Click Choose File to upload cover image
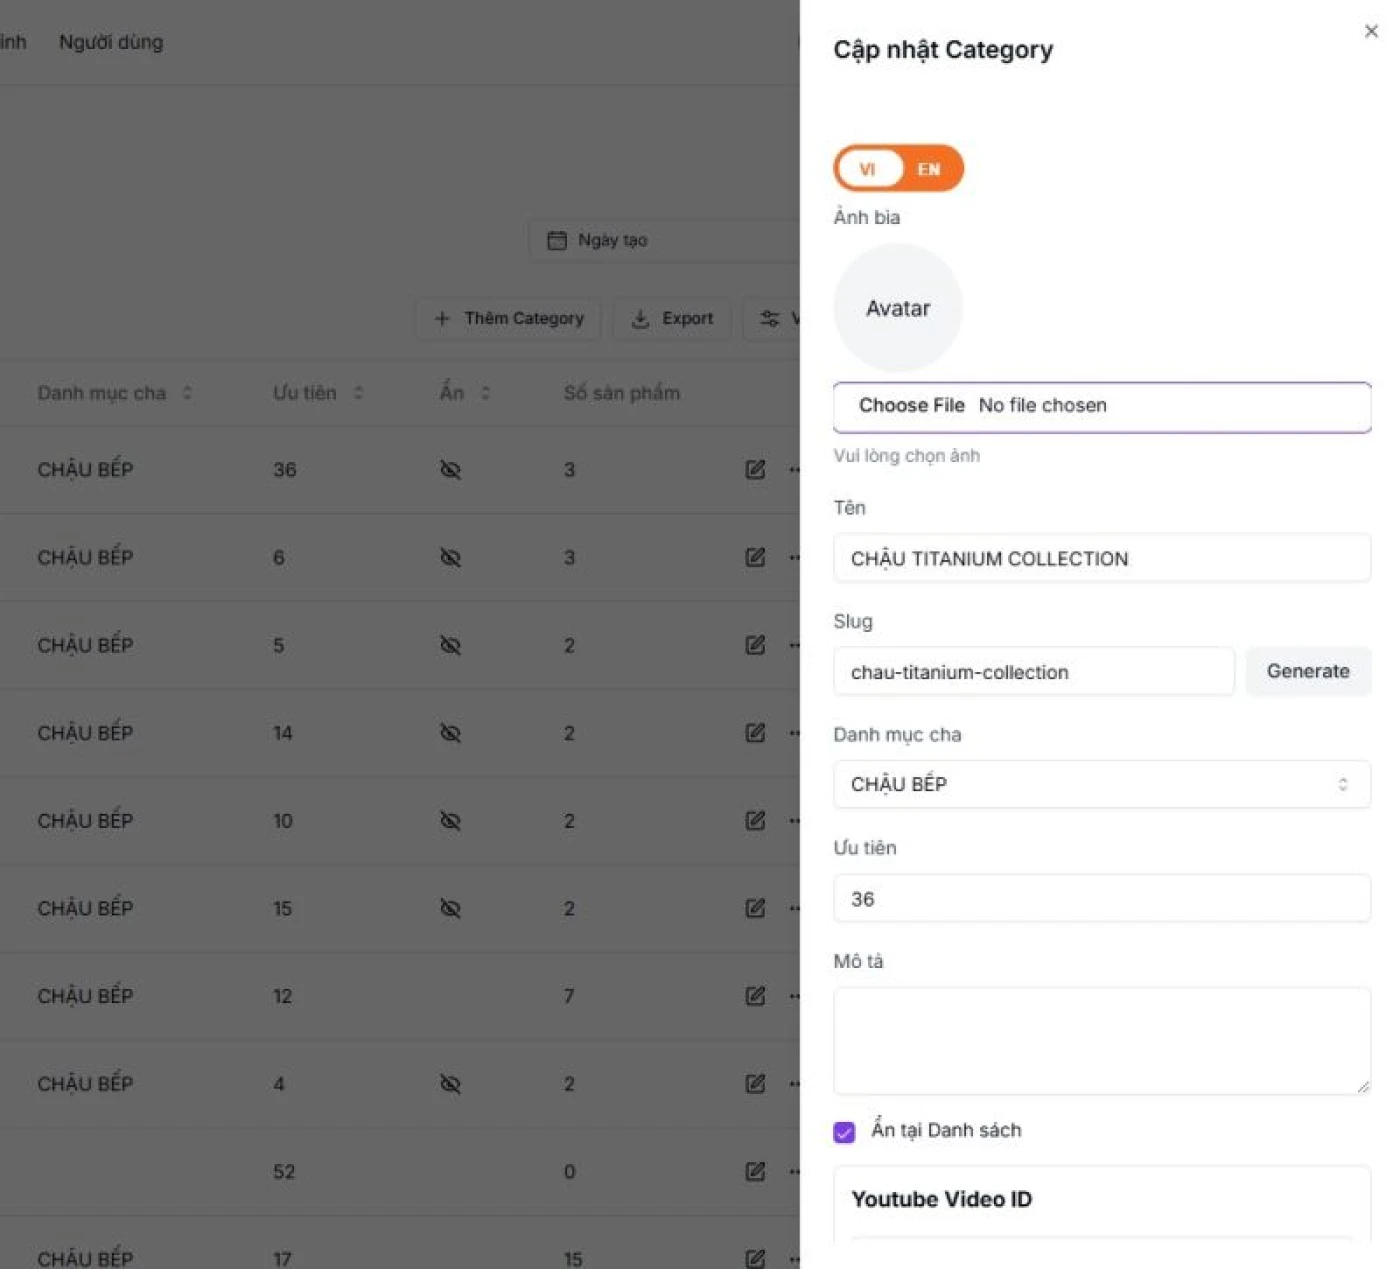Screen dimensions: 1400x1269 pos(911,406)
